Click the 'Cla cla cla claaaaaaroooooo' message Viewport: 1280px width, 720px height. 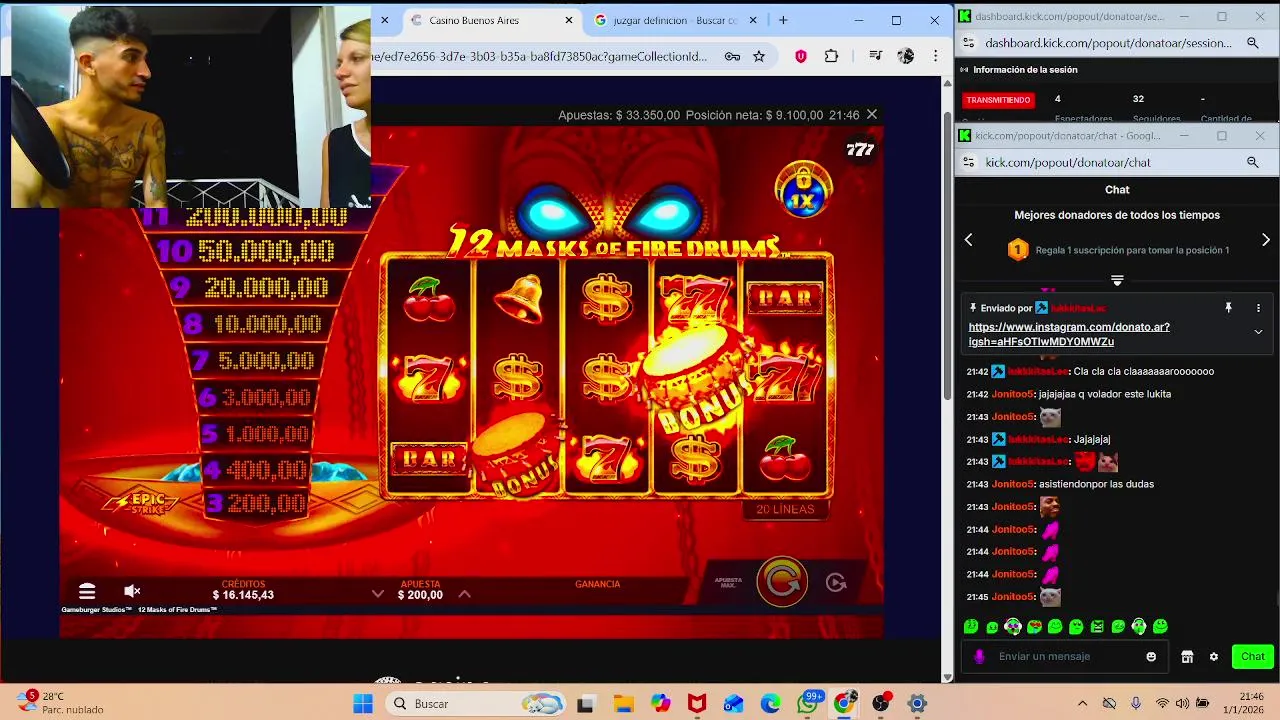coord(1144,371)
